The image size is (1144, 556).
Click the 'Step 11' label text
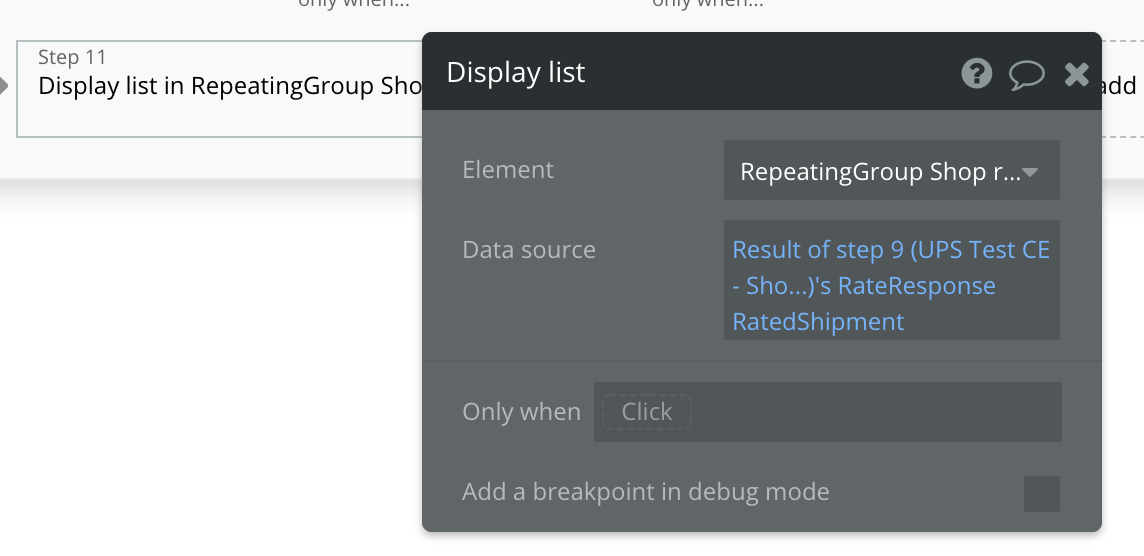click(72, 57)
